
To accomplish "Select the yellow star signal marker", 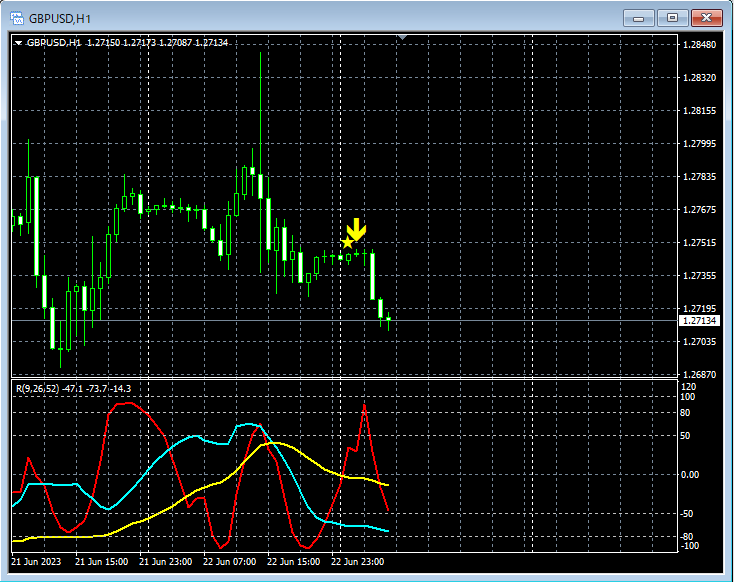I will (x=347, y=243).
